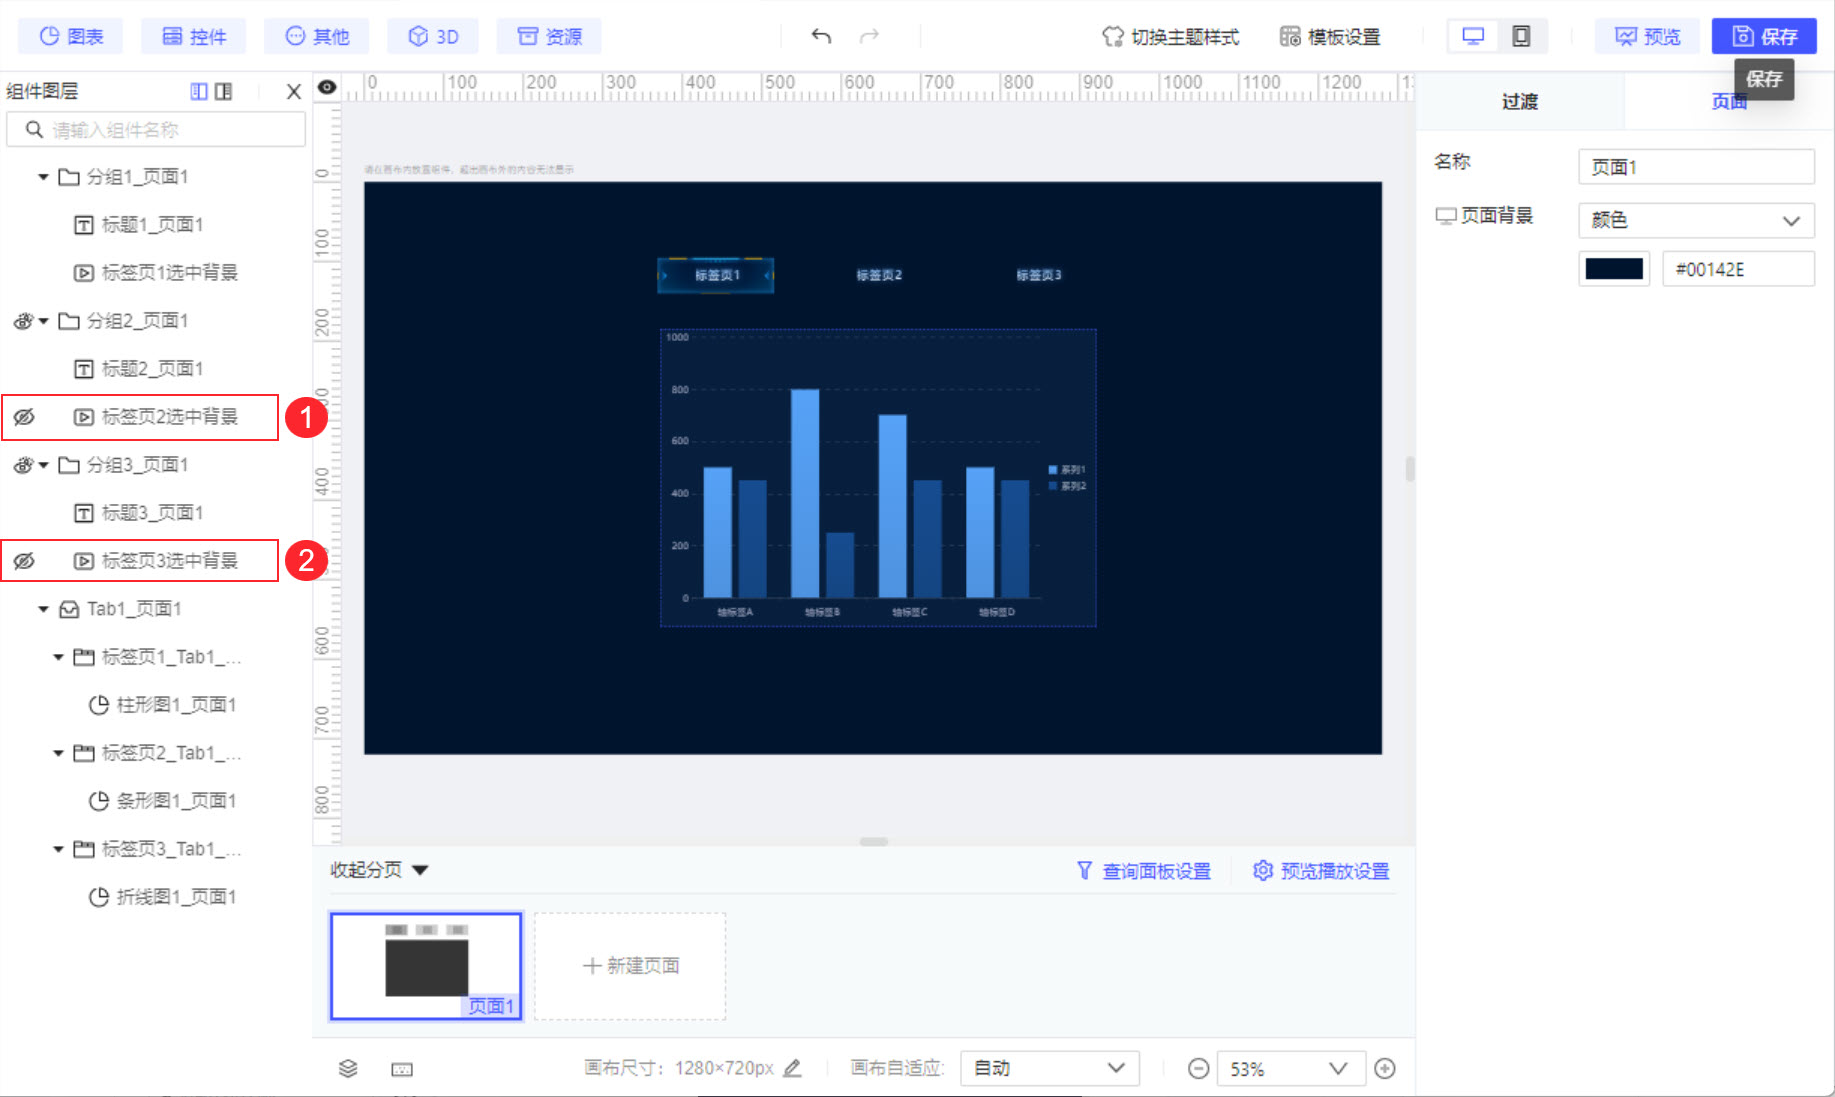Viewport: 1835px width, 1097px height.
Task: Click 标签页2 tab on canvas
Action: pyautogui.click(x=879, y=275)
